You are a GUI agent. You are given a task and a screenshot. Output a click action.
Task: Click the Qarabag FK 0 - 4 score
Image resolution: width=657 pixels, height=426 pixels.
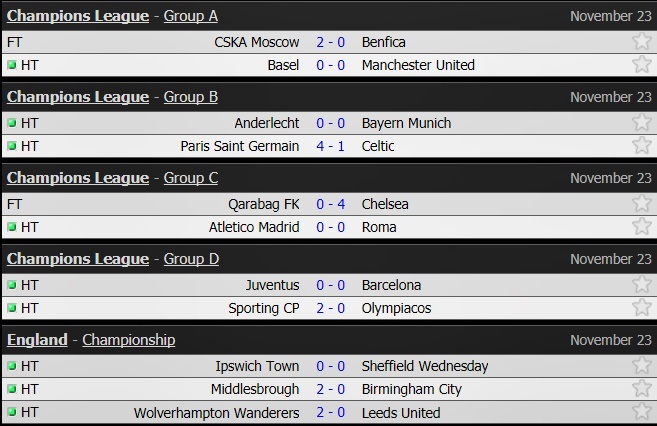point(330,204)
